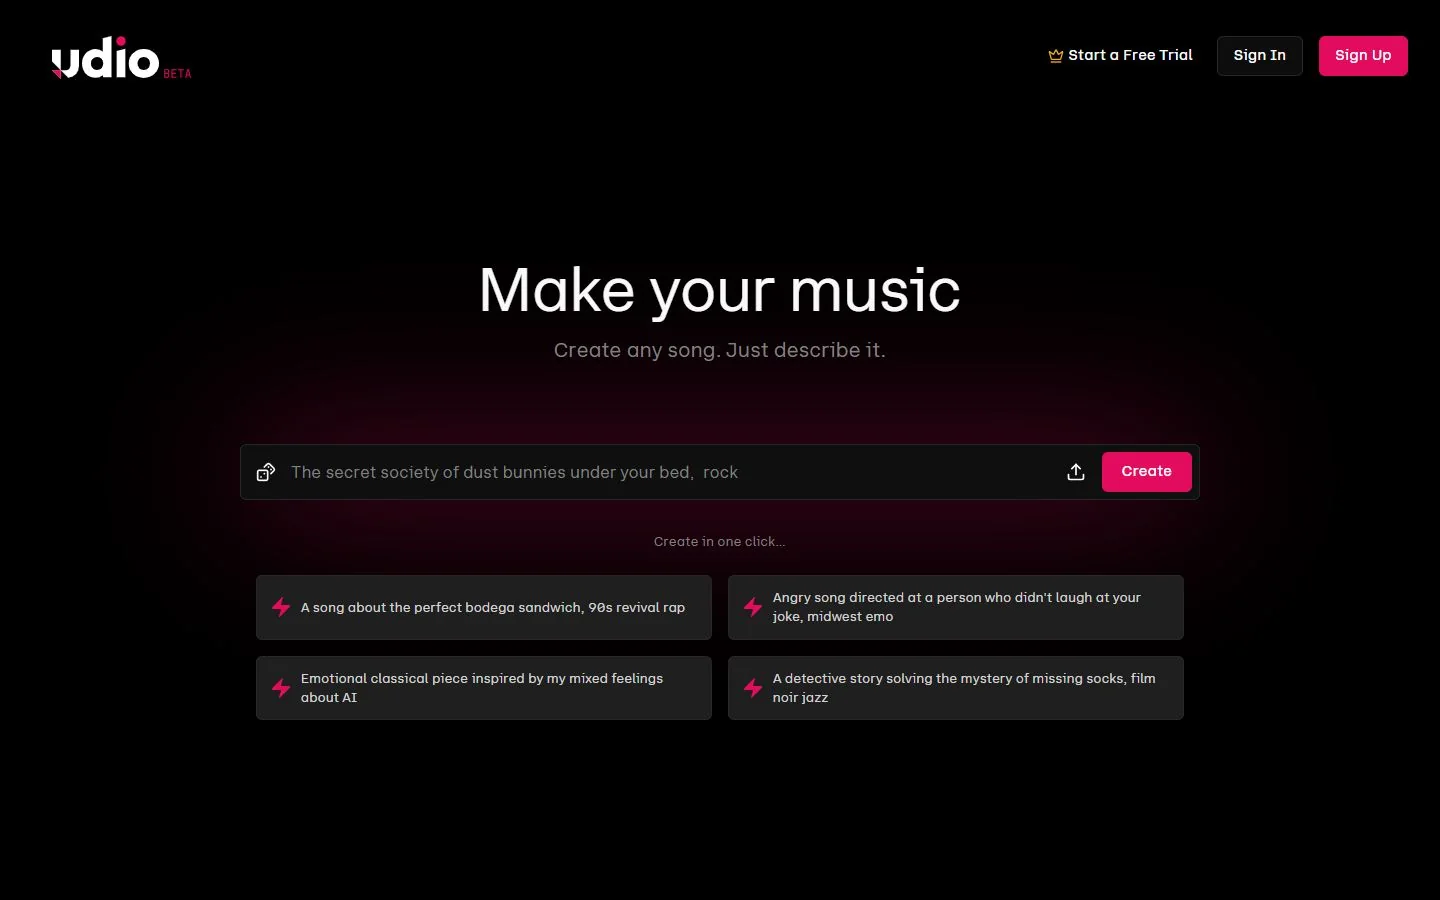Choose the emotional classical piece about AI suggestion

[x=484, y=688]
